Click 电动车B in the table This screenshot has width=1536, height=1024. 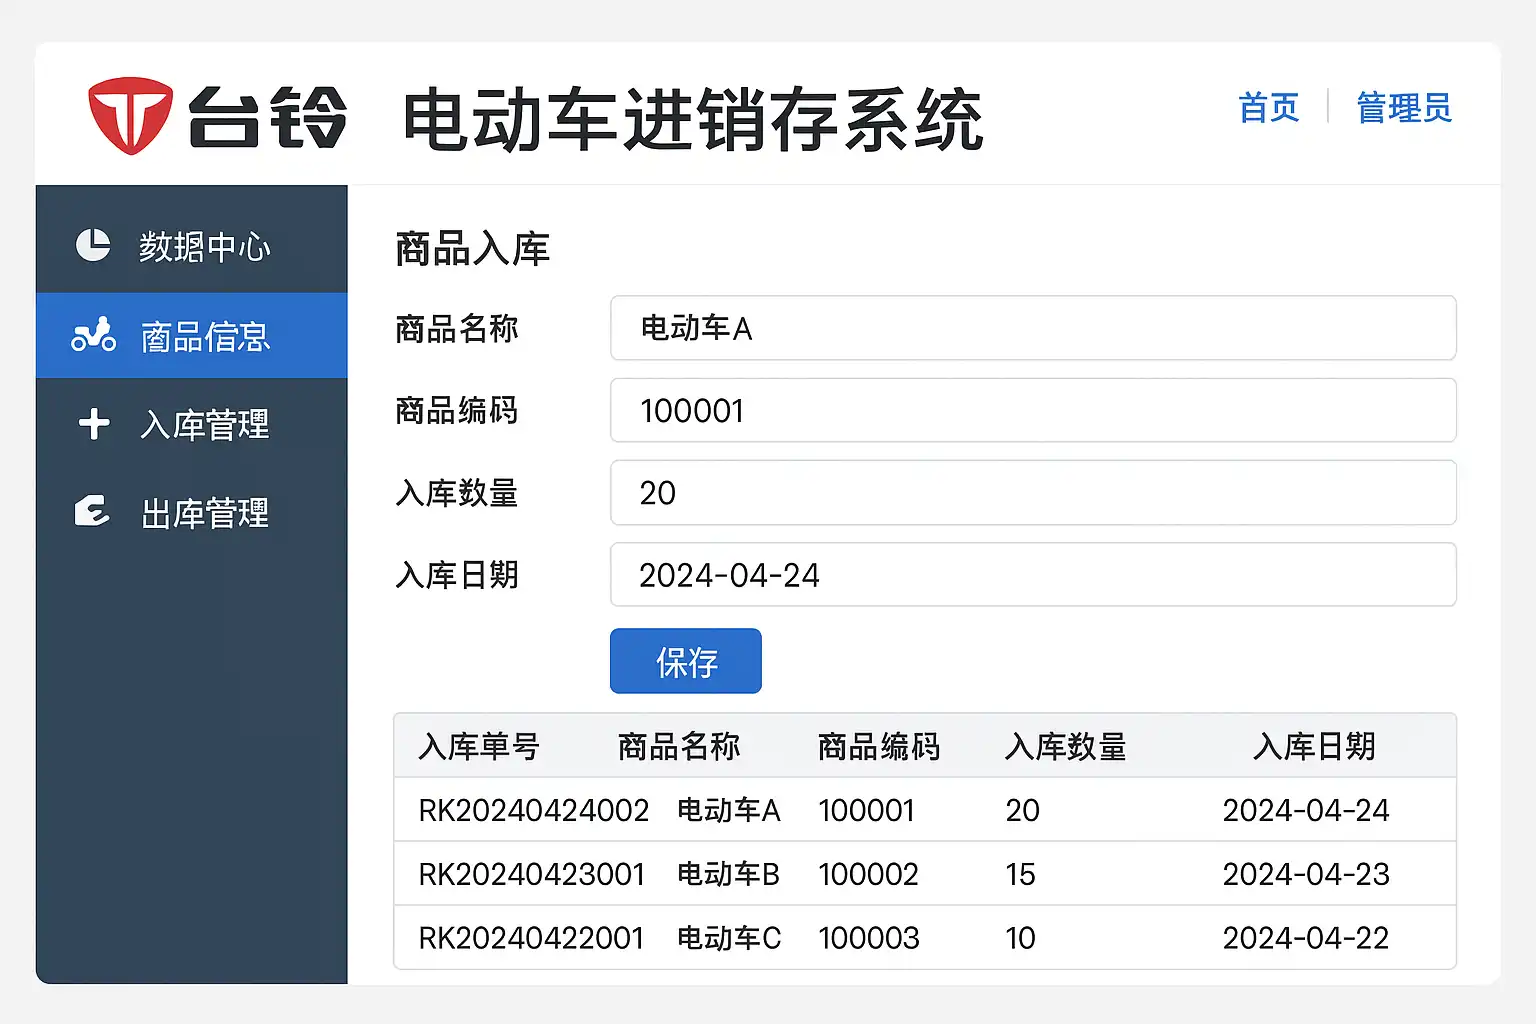(x=729, y=874)
